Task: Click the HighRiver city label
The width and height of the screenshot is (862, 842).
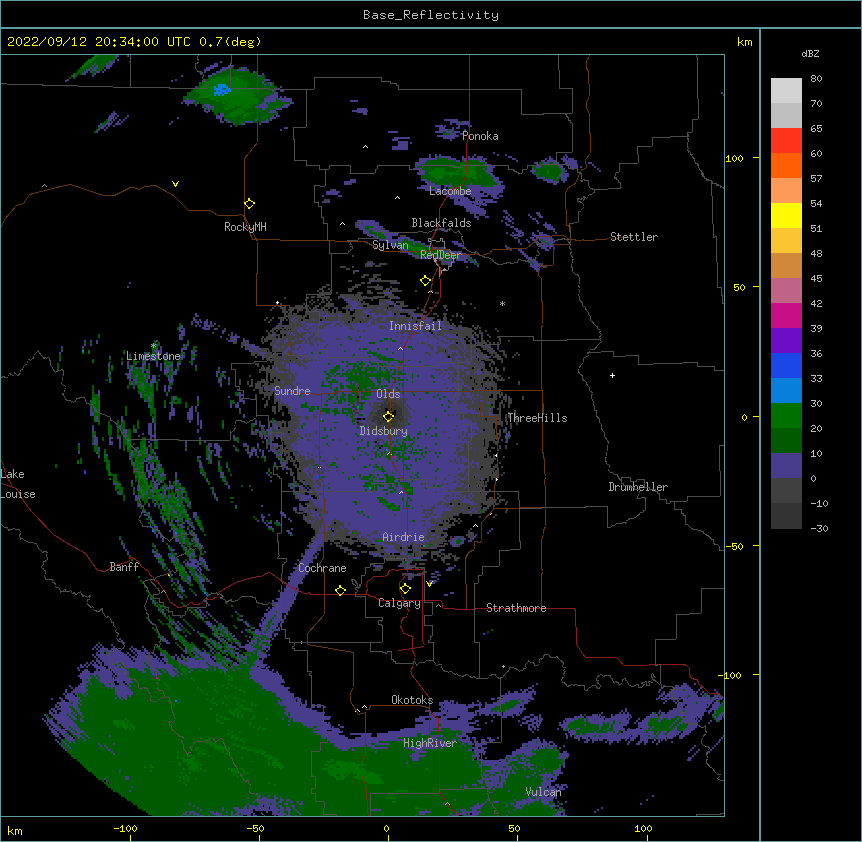Action: coord(430,743)
